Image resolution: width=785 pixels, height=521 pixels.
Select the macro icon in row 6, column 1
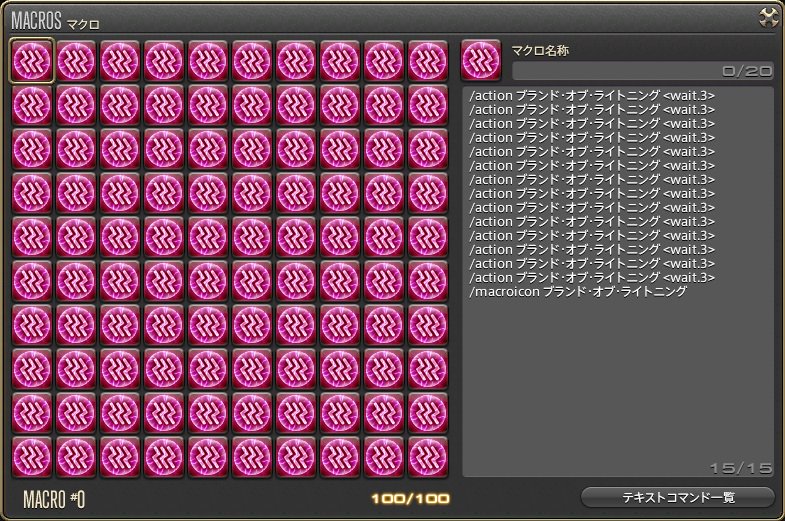[x=32, y=281]
